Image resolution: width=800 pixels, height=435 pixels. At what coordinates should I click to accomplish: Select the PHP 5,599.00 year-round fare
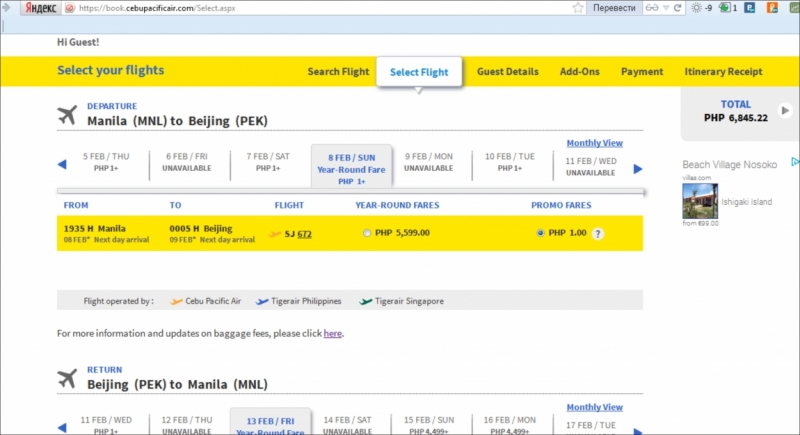coord(367,233)
